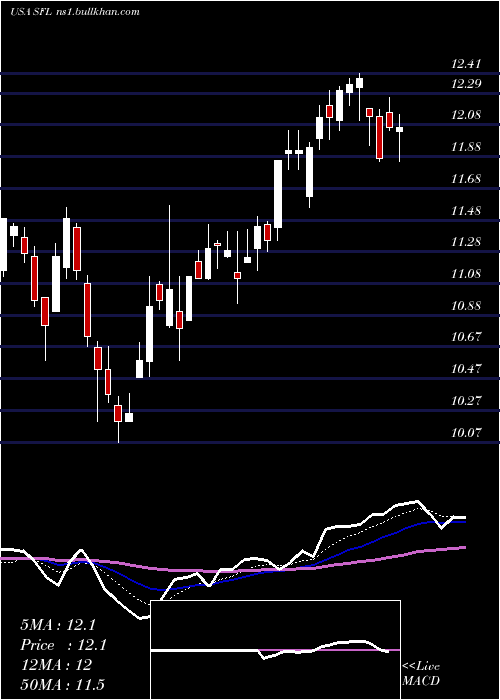
Task: Click the 11.48 price label
Action: [x=466, y=210]
